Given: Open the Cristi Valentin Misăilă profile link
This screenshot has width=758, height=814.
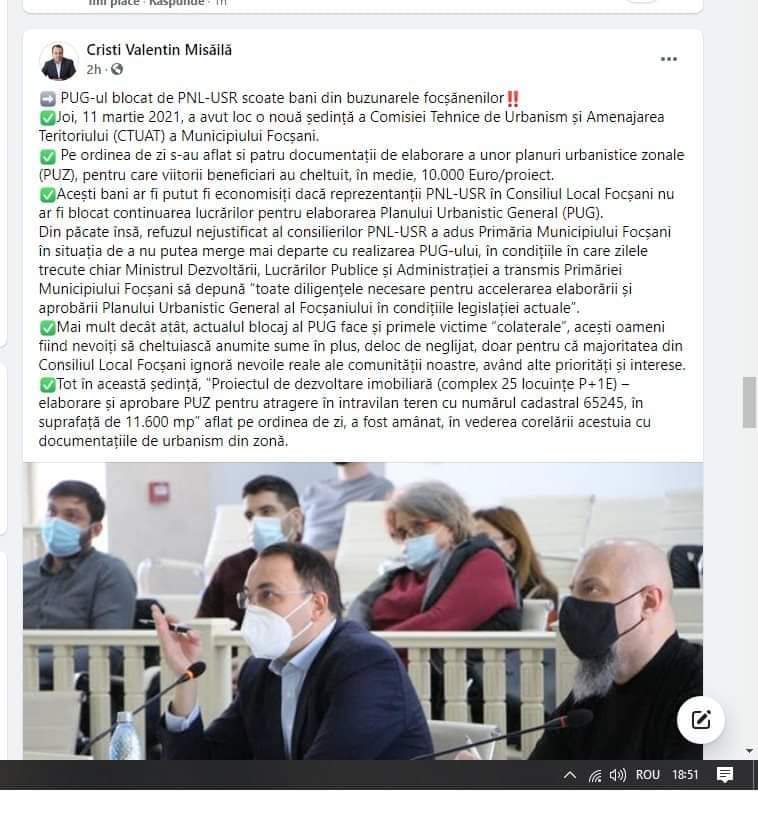Looking at the screenshot, I should pyautogui.click(x=159, y=50).
